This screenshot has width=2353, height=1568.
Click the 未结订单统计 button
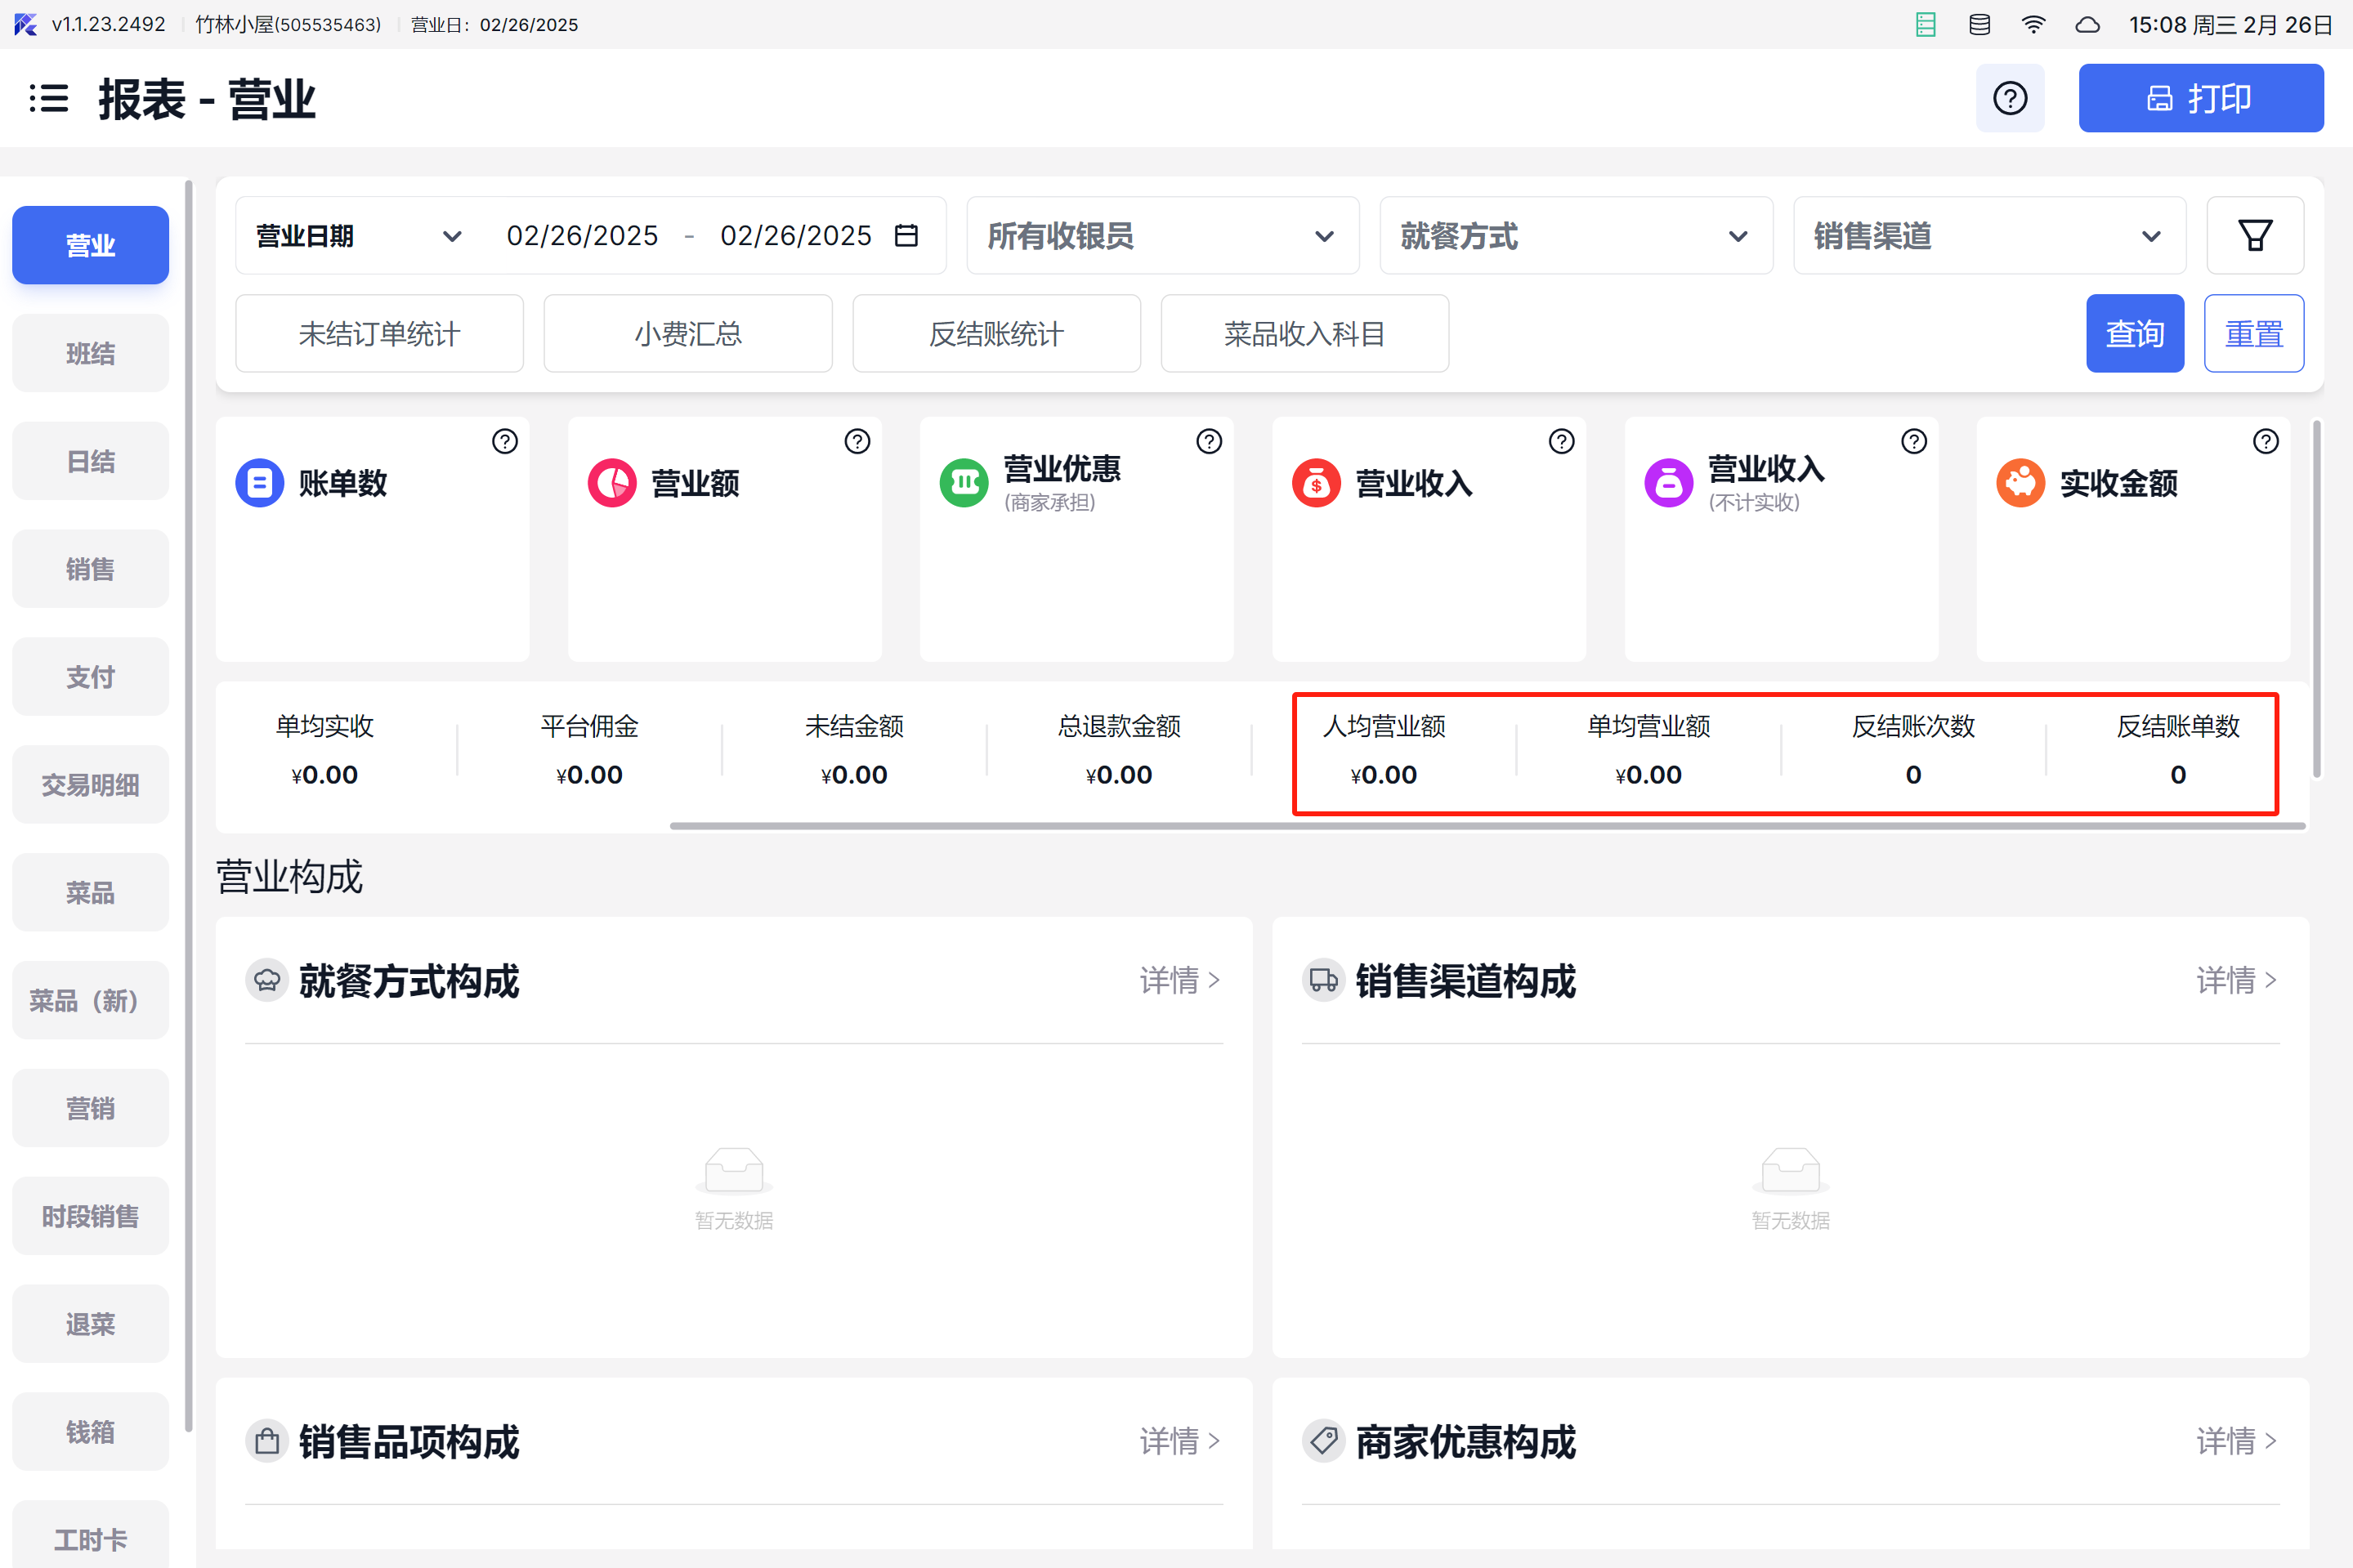379,333
